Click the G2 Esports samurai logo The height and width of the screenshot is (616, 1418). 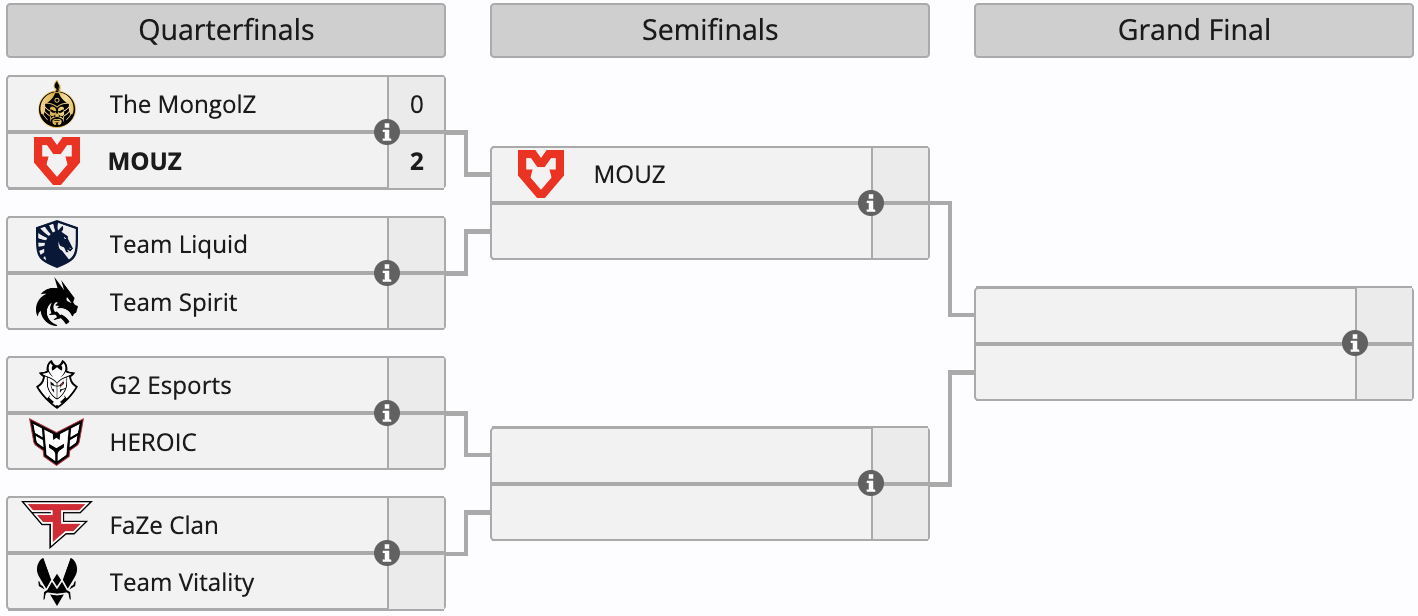pos(57,386)
